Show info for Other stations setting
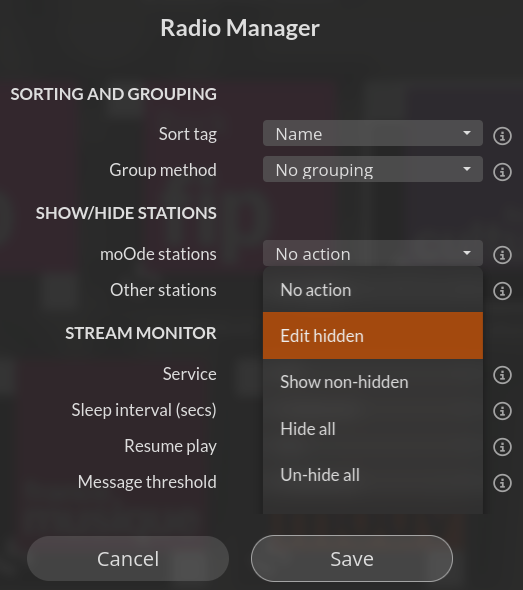The image size is (523, 590). 502,291
